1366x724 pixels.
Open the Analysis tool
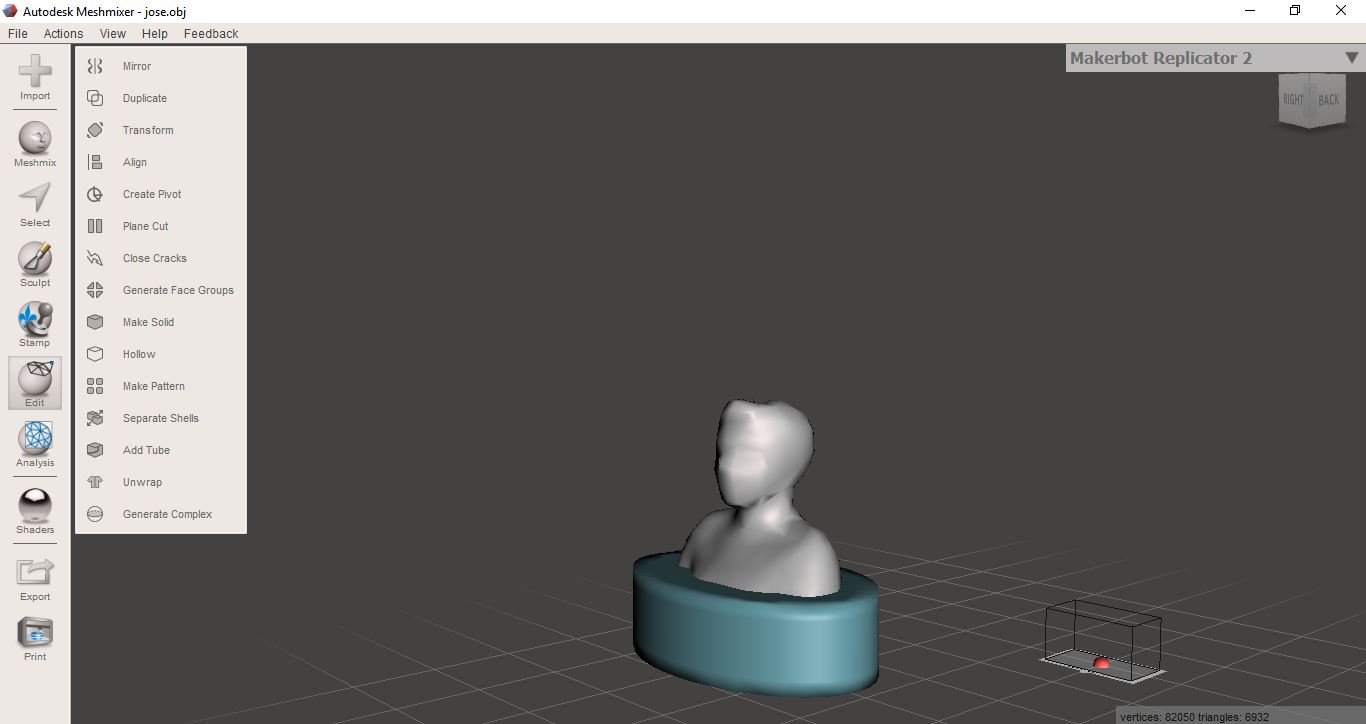tap(35, 444)
